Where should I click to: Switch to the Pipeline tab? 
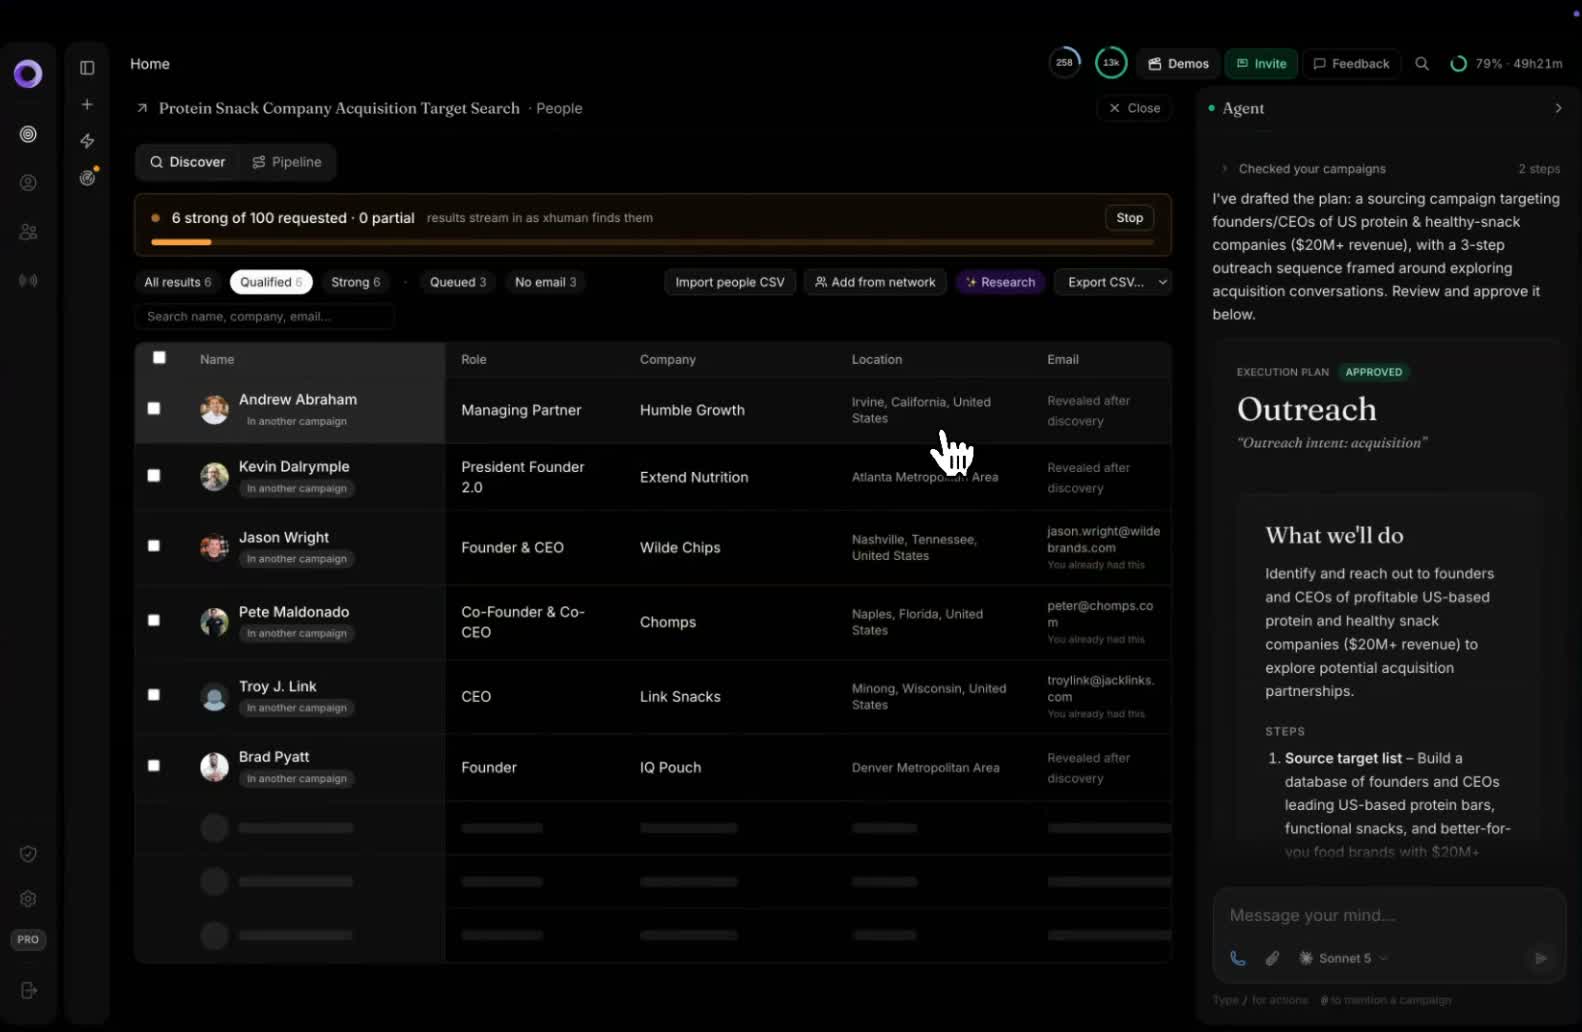click(x=287, y=162)
